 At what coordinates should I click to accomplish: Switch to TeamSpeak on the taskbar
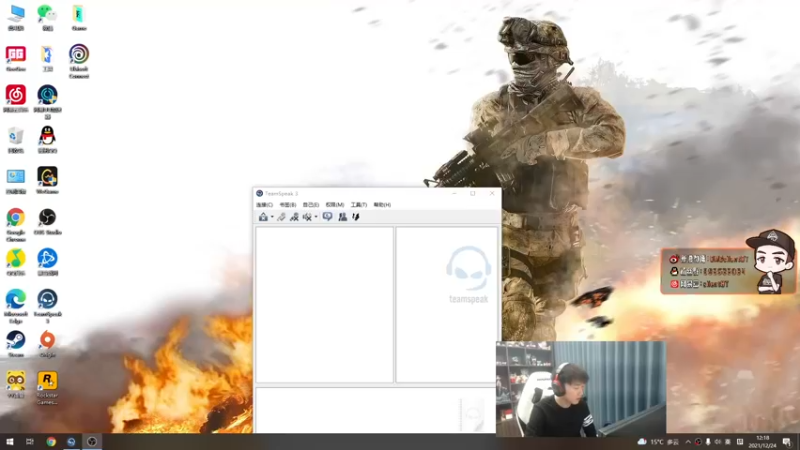coord(71,442)
